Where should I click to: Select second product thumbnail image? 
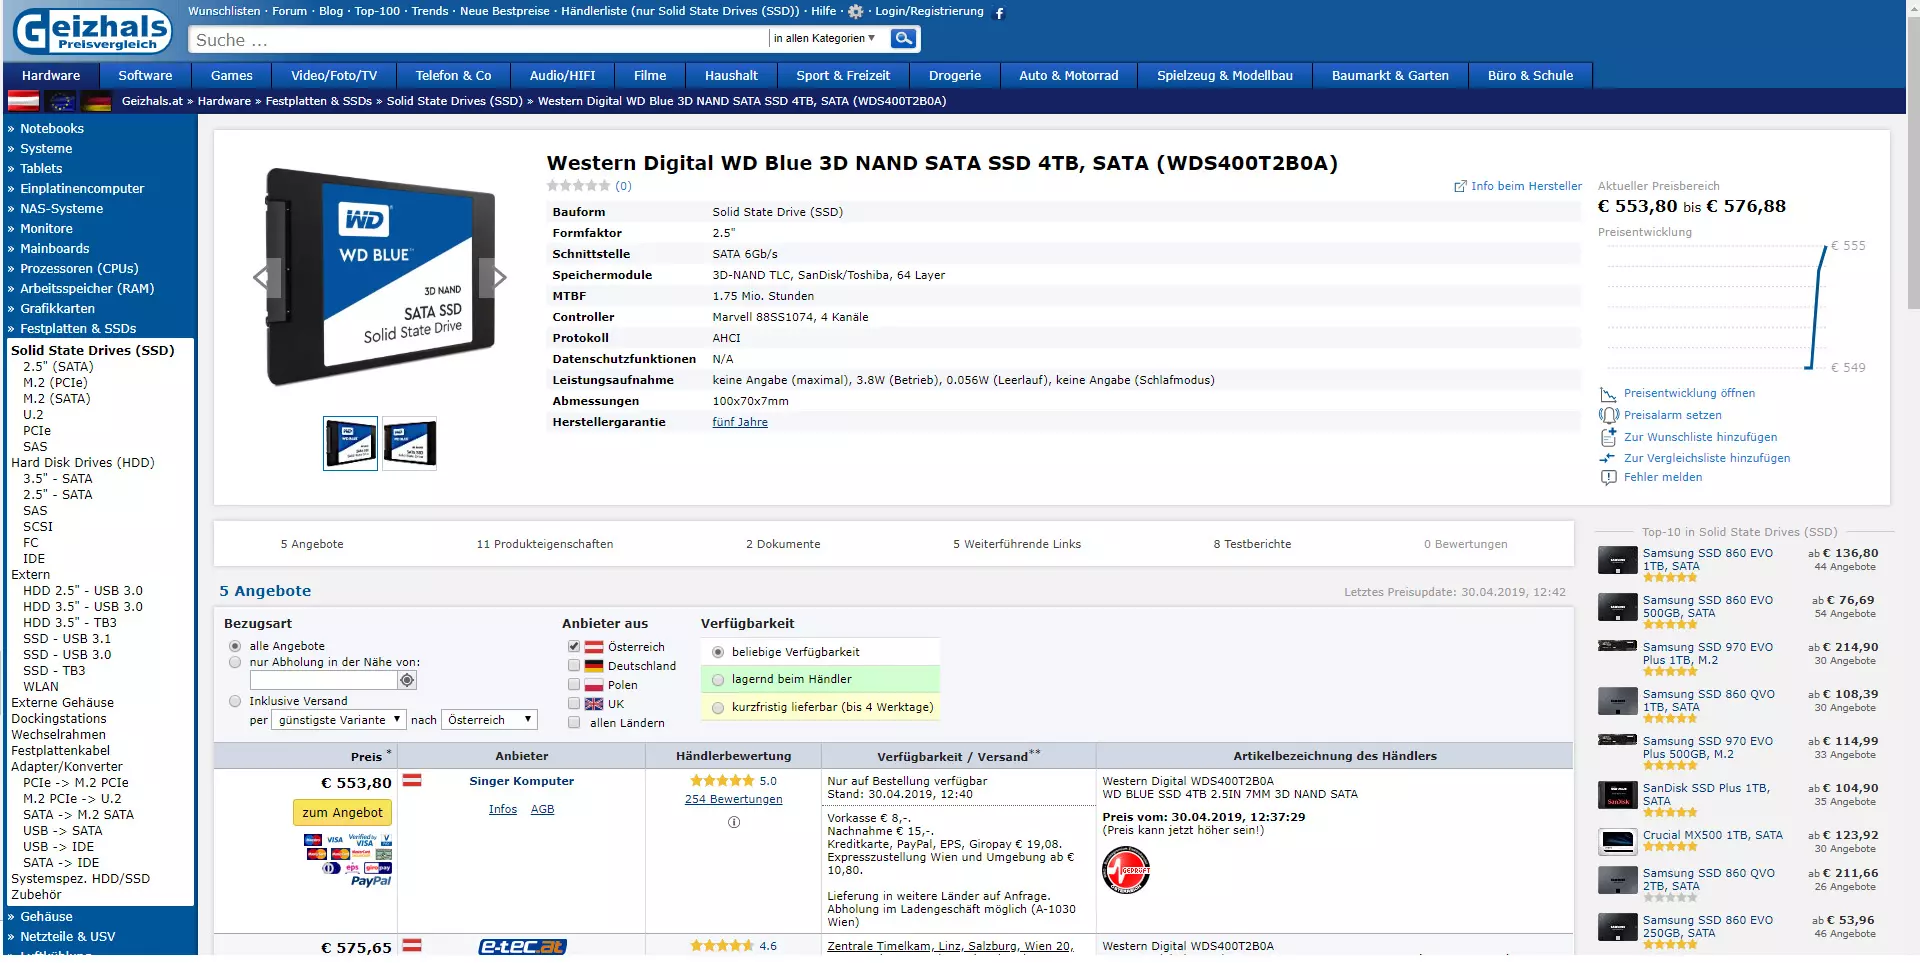point(410,443)
